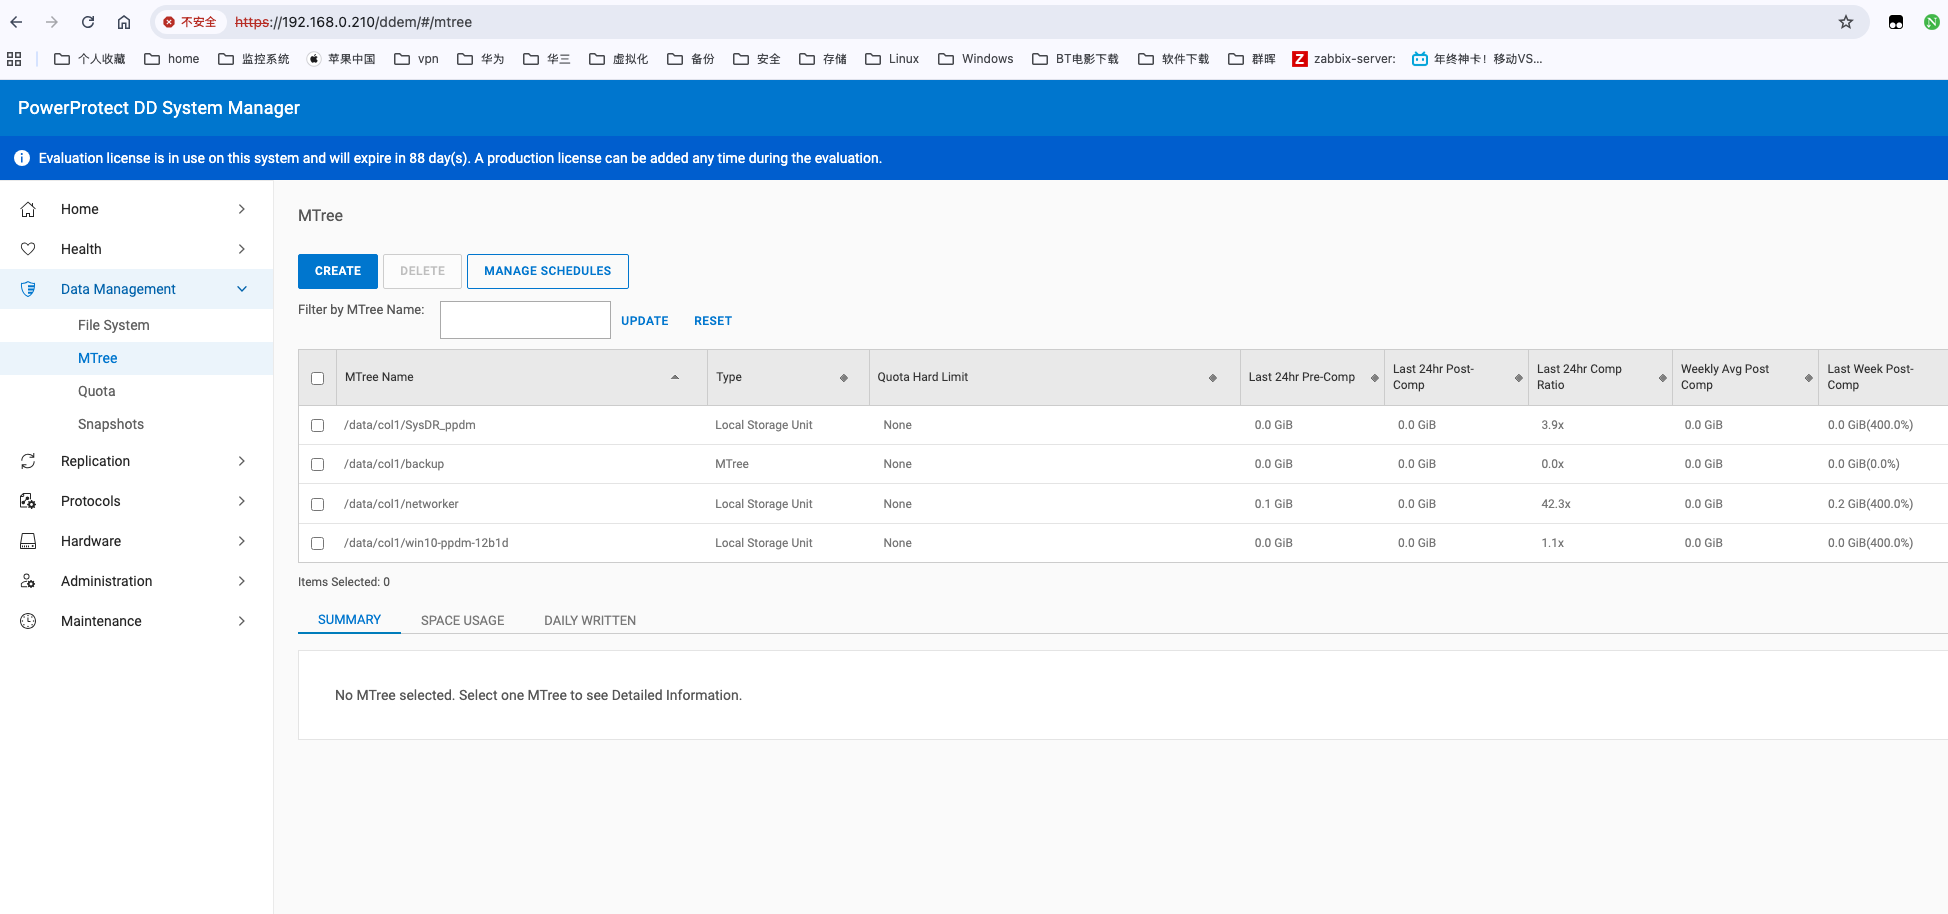The height and width of the screenshot is (914, 1948).
Task: Click the Data Management shield icon
Action: pos(28,289)
